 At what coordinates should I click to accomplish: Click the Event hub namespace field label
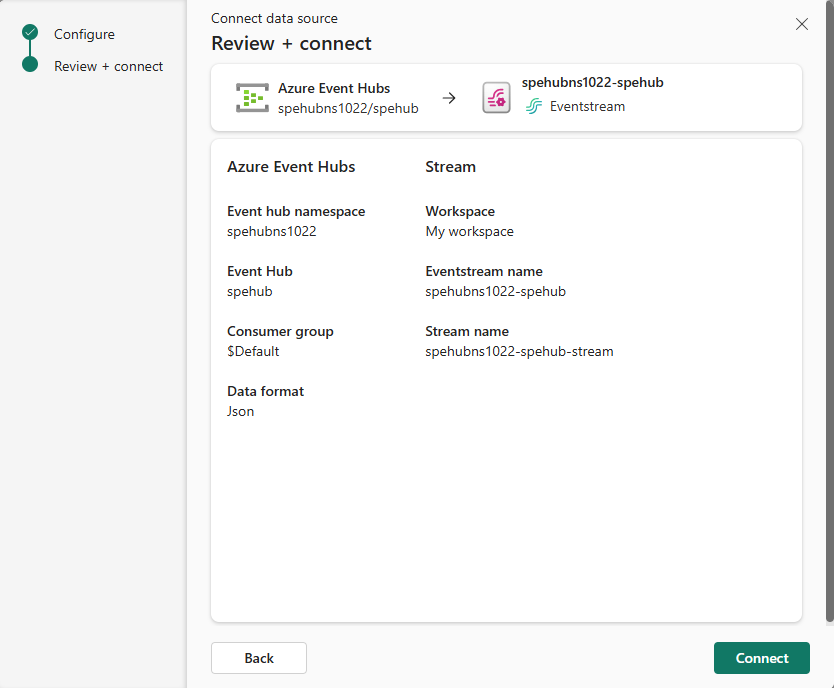[x=296, y=211]
